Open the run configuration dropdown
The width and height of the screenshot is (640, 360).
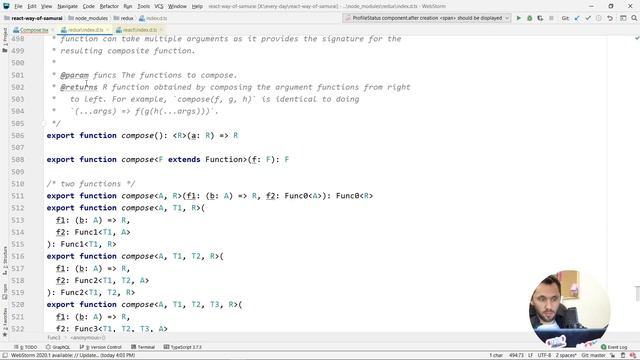tap(427, 18)
